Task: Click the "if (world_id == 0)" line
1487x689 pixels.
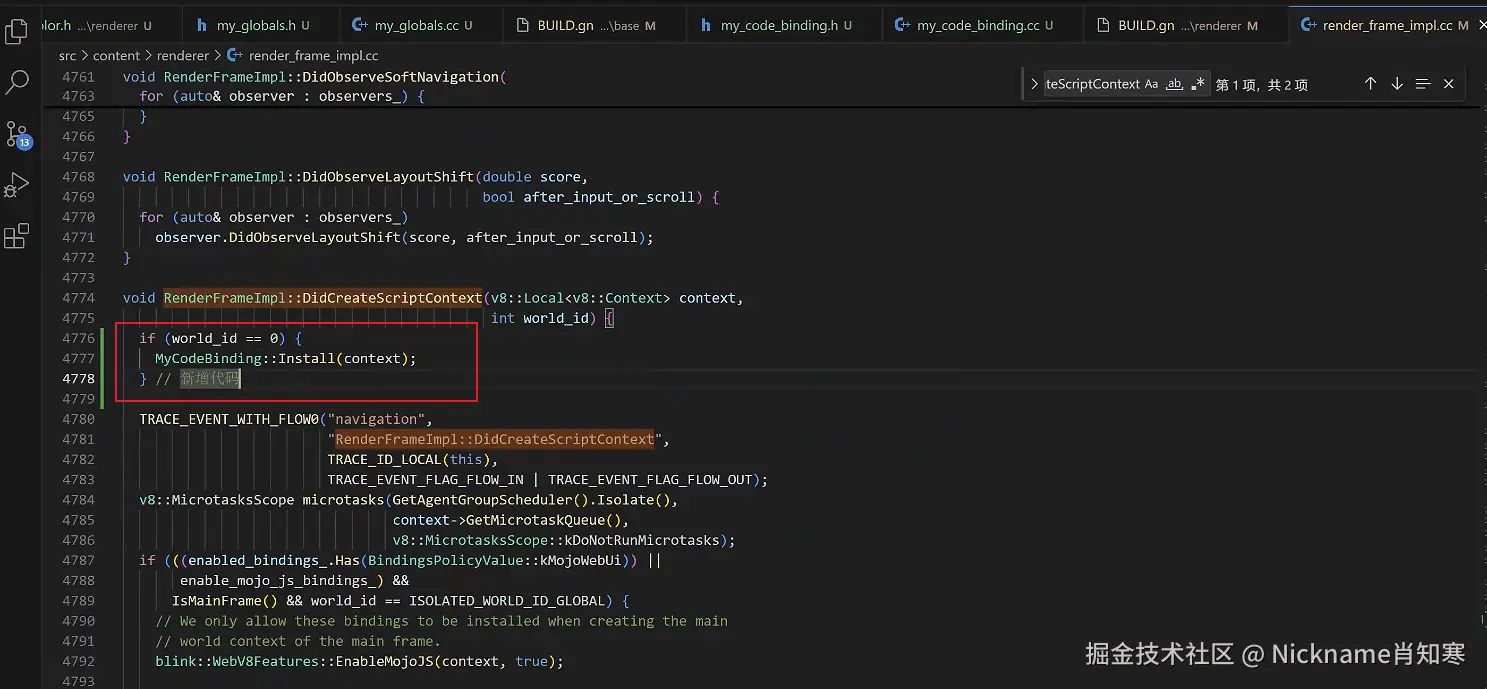Action: click(220, 338)
